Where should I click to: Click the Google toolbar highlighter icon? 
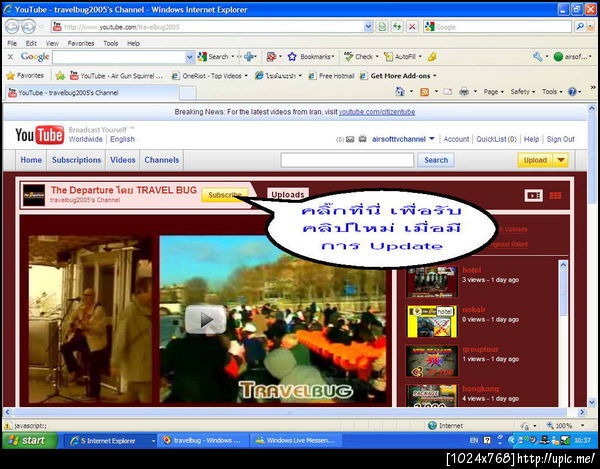click(x=432, y=57)
